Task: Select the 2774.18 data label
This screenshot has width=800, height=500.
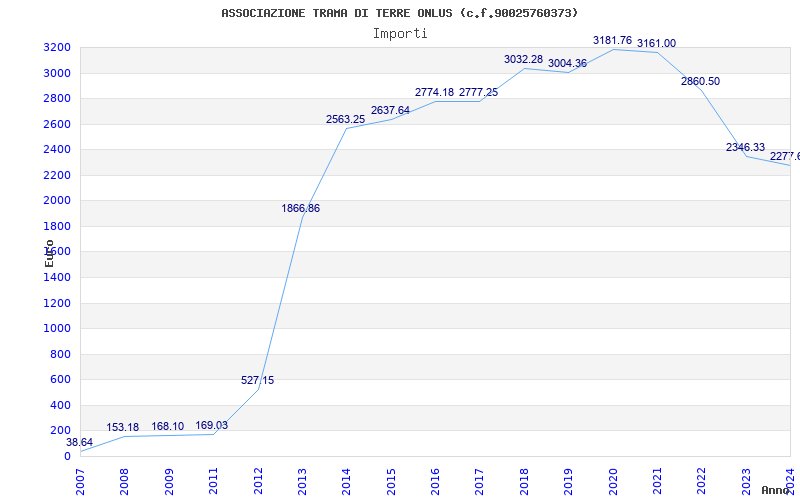Action: pyautogui.click(x=434, y=92)
